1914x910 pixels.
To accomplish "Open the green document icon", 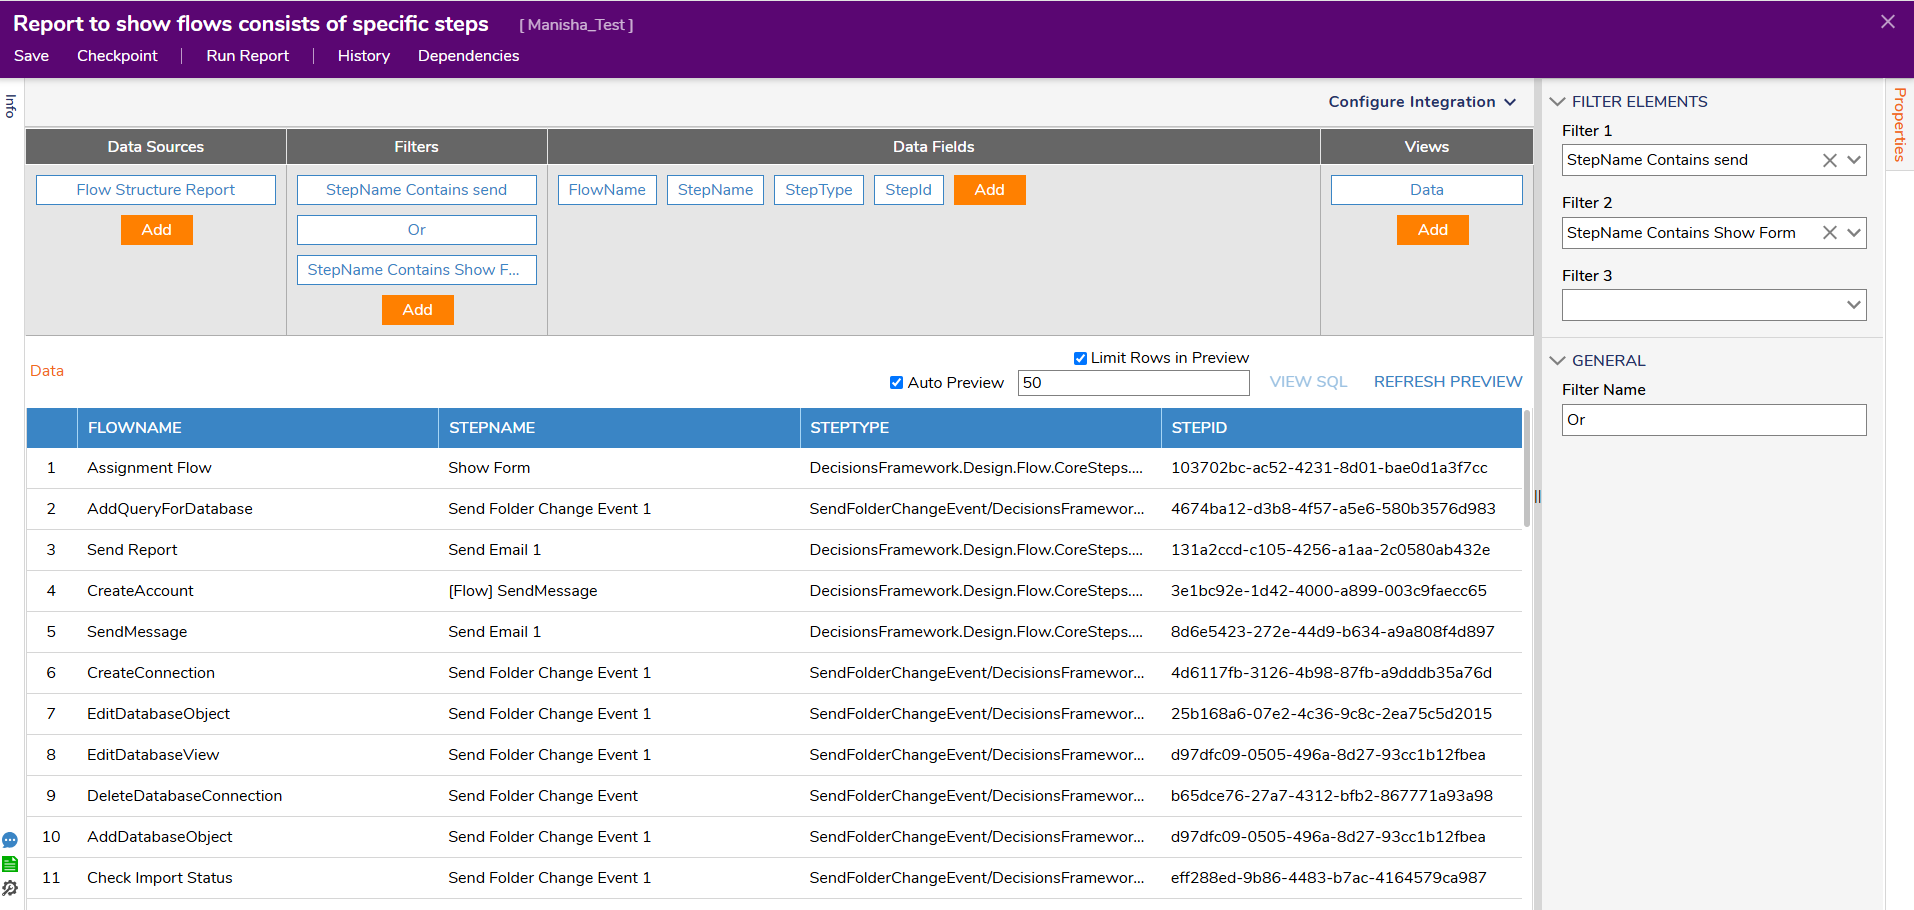I will [x=10, y=864].
